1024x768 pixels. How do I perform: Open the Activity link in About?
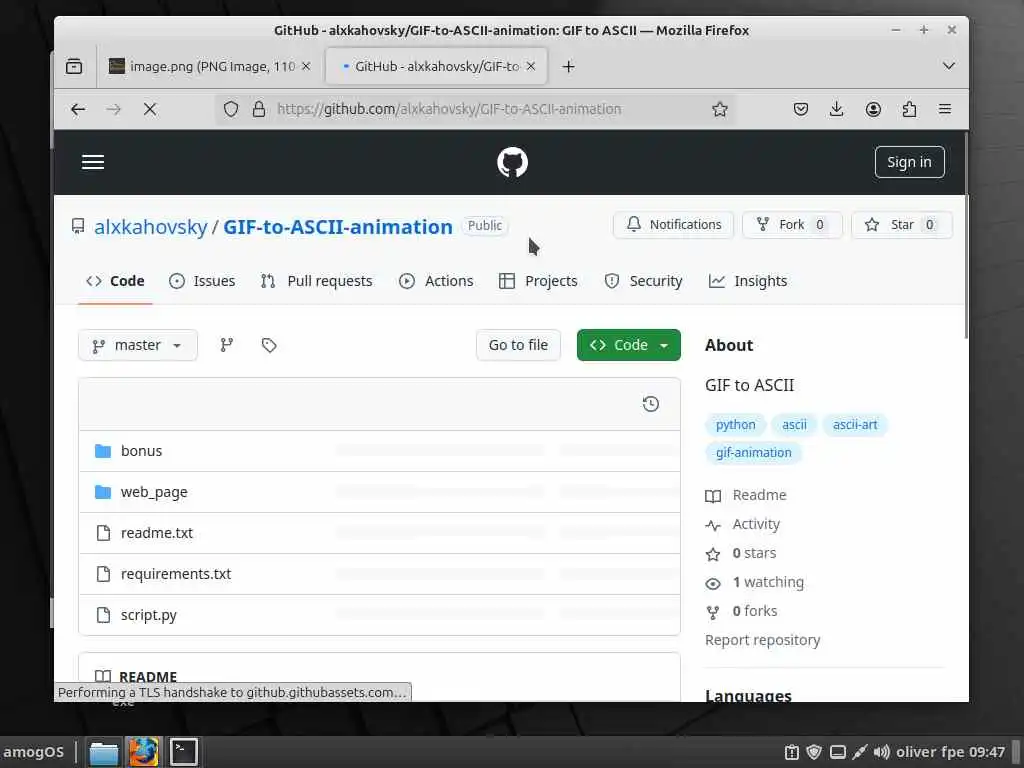743,524
